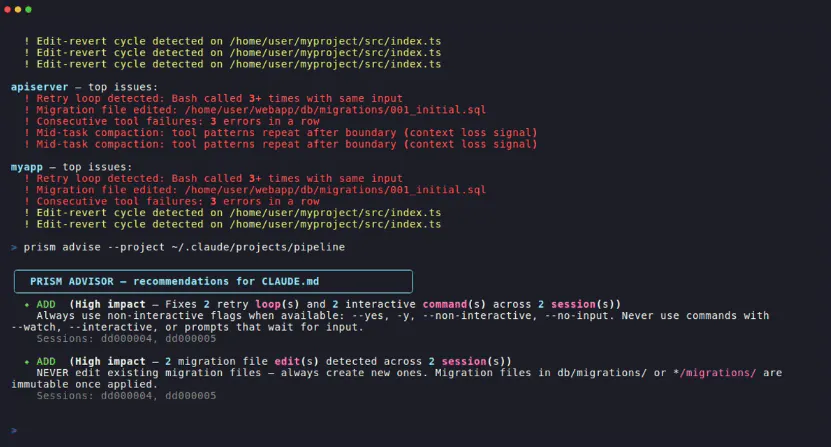Click the '--watch' flag text

pos(33,327)
